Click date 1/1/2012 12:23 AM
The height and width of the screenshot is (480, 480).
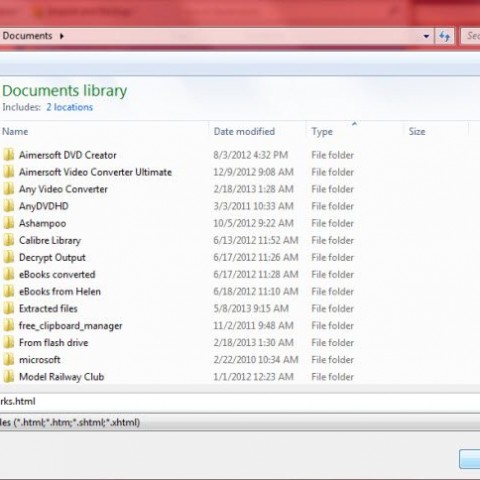click(x=253, y=377)
